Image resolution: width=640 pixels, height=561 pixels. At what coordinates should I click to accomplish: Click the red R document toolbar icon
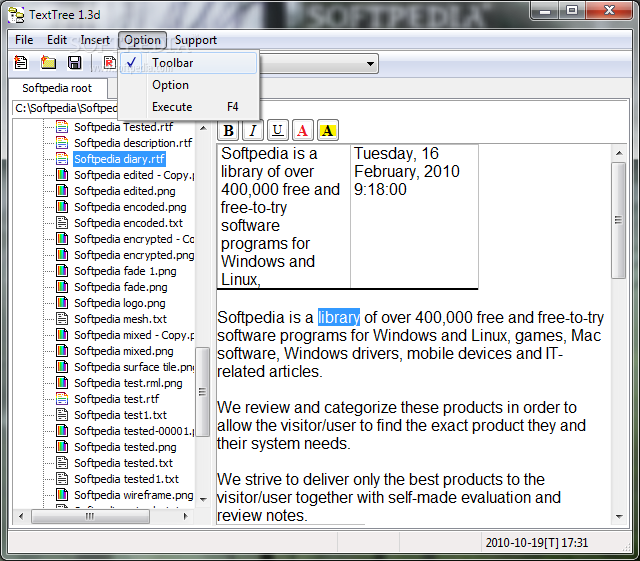pos(109,62)
